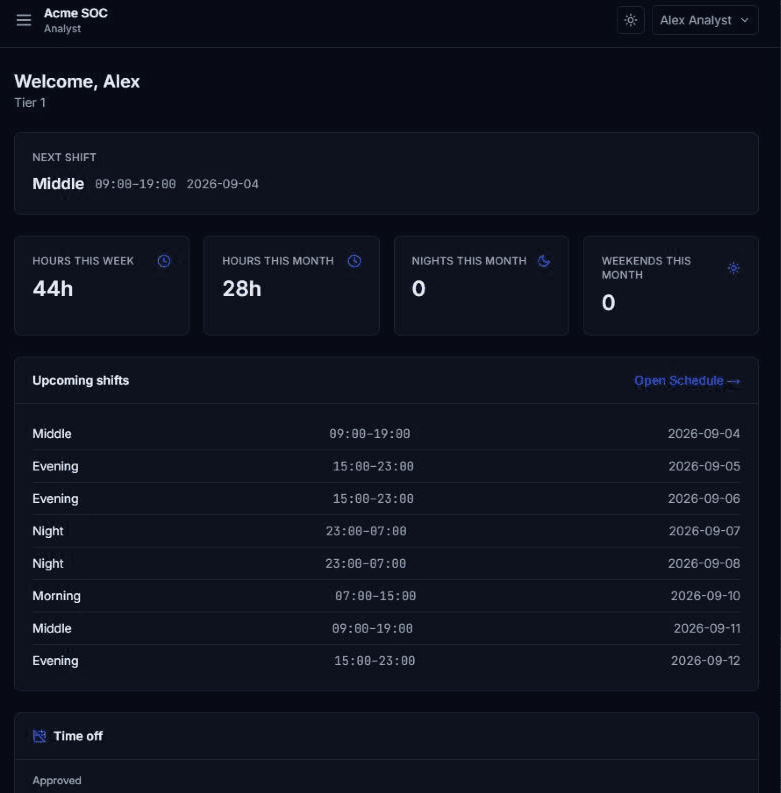
Task: Click the Time off heading
Action: [x=78, y=736]
